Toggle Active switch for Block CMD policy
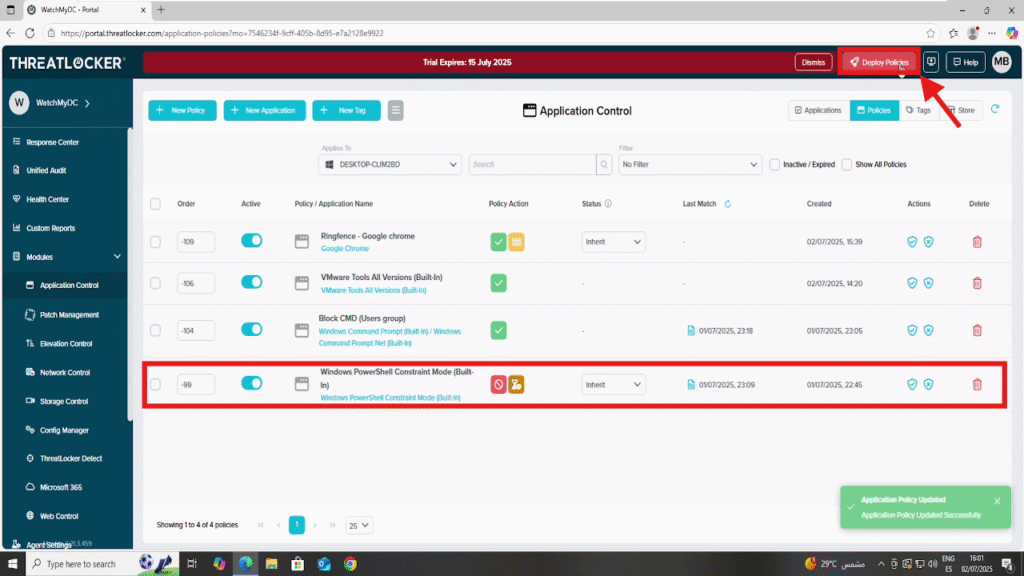 click(x=251, y=329)
